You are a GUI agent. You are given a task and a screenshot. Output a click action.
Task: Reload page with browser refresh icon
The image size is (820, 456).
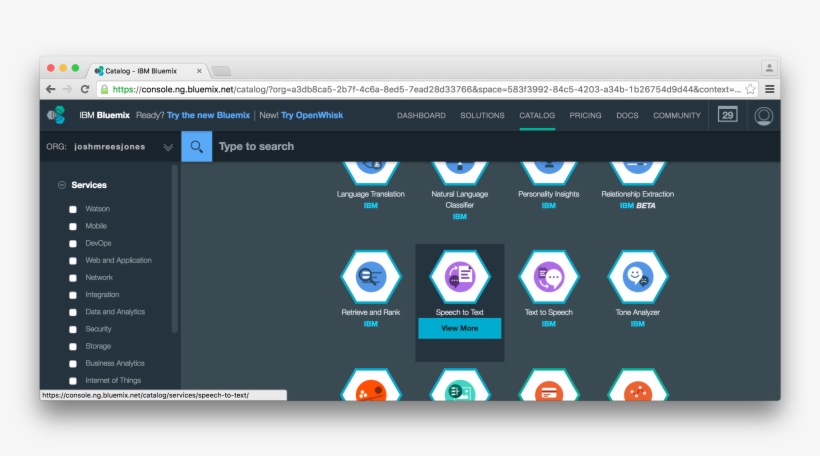[85, 89]
